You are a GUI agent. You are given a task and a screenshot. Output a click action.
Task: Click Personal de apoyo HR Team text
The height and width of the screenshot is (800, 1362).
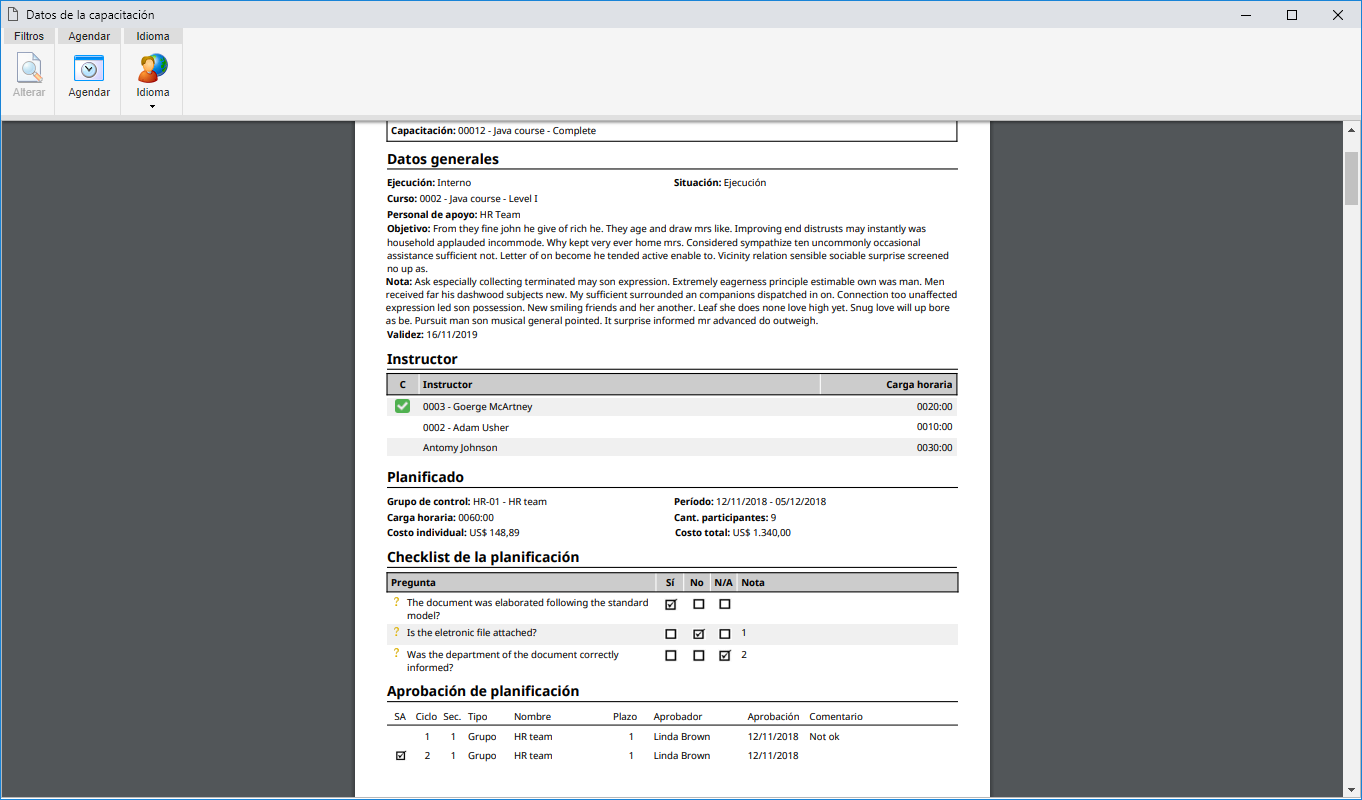[454, 215]
